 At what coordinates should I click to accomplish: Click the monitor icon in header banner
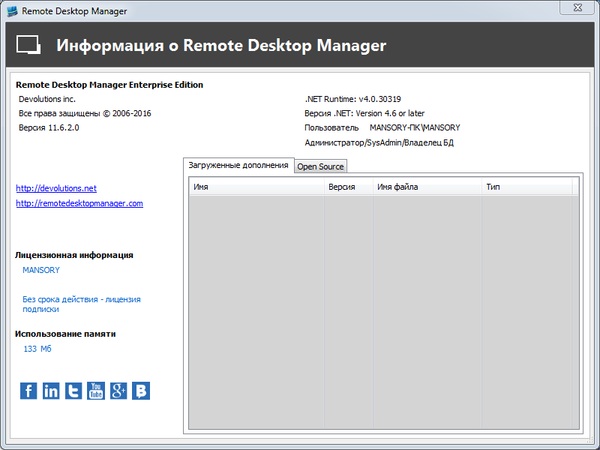pos(29,46)
